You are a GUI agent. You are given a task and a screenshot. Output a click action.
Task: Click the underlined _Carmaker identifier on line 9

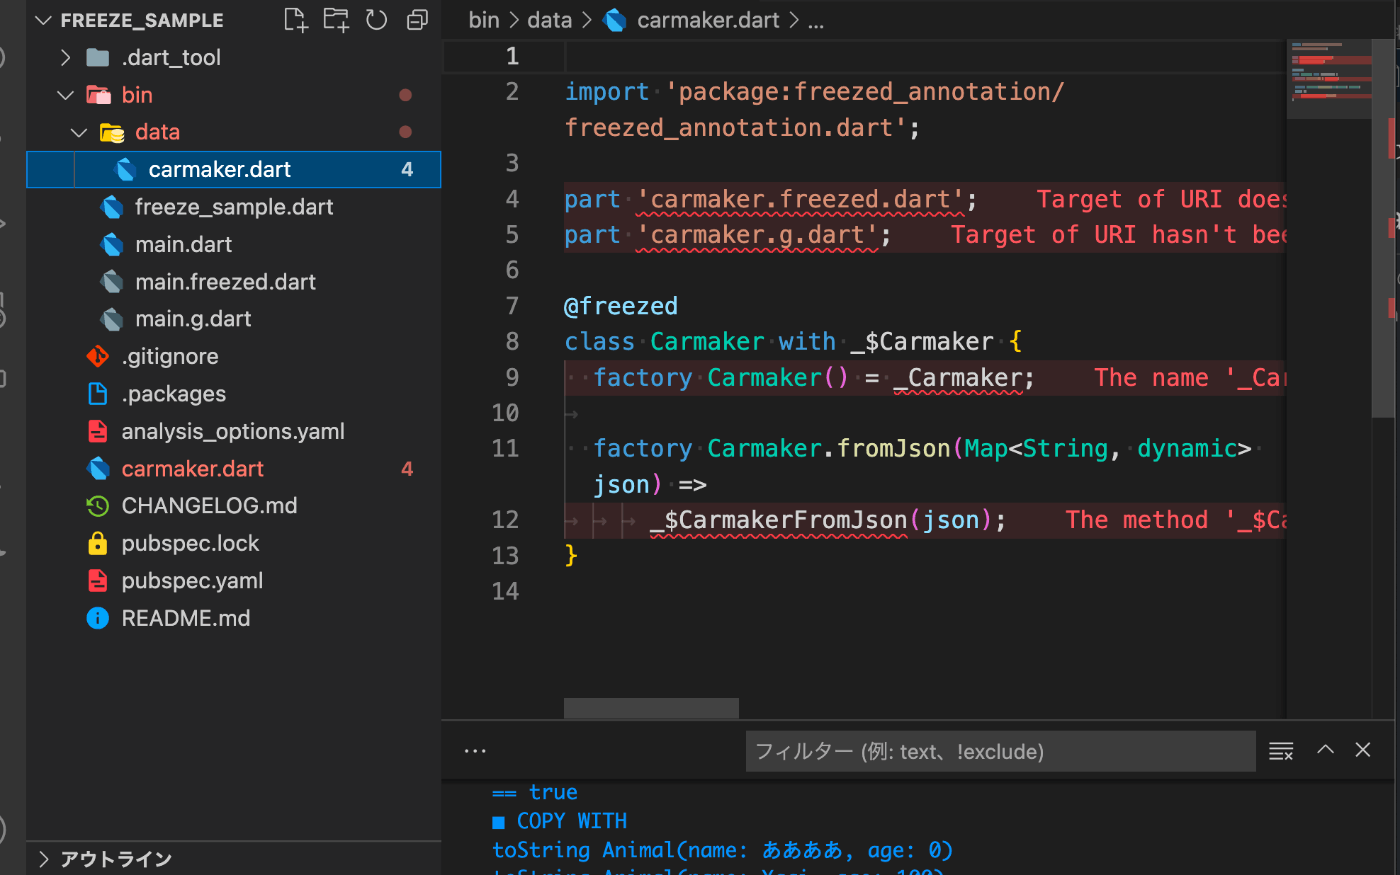point(958,378)
